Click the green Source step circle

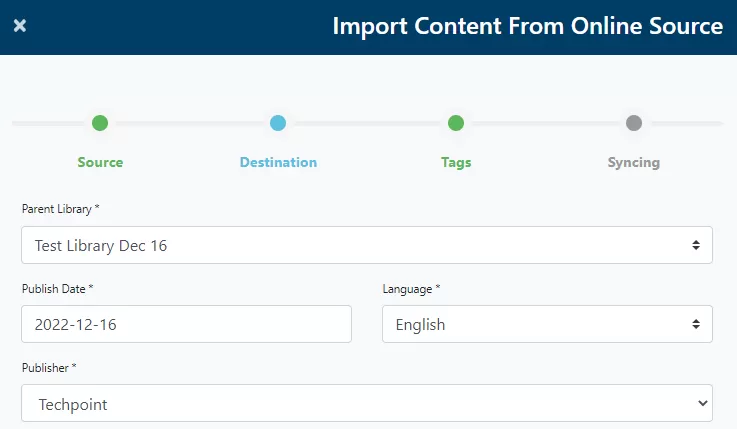click(100, 123)
